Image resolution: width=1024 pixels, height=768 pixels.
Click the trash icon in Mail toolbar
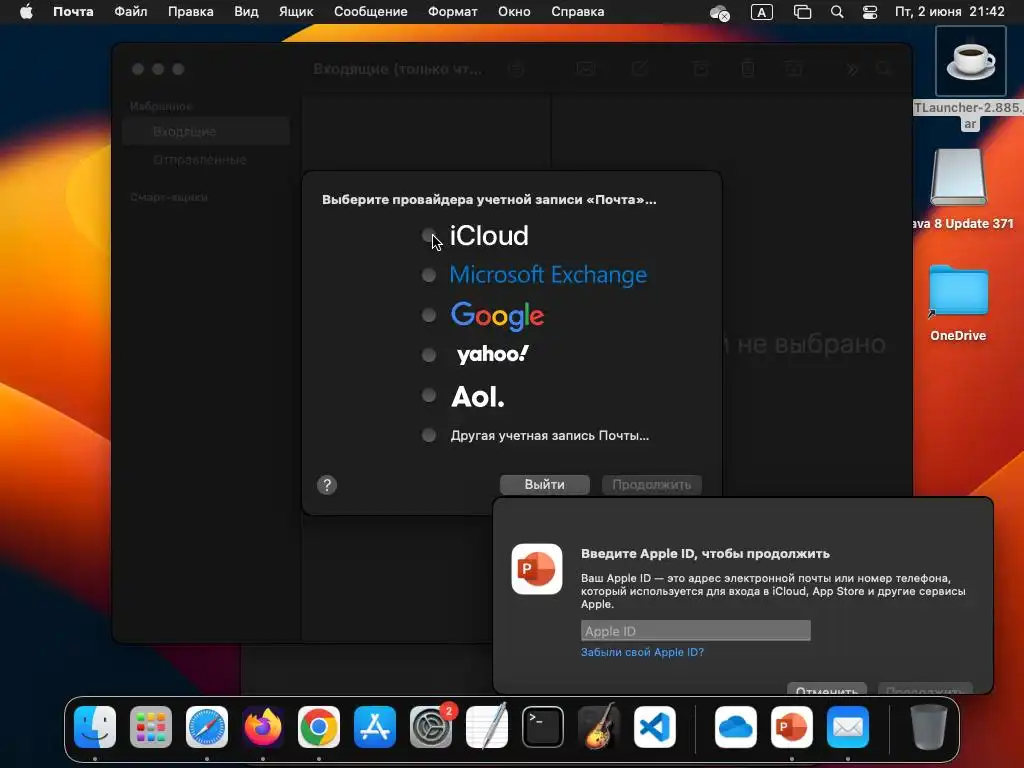pos(748,69)
